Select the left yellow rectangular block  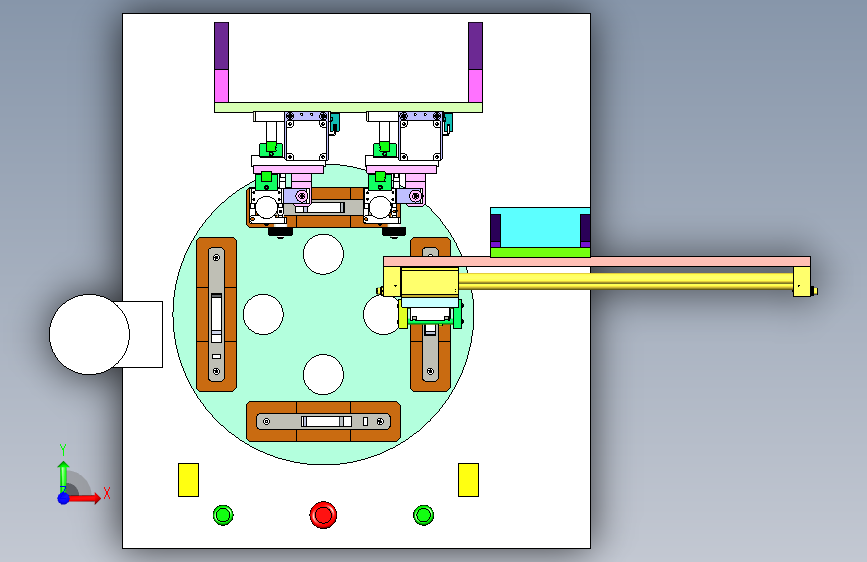[x=188, y=480]
